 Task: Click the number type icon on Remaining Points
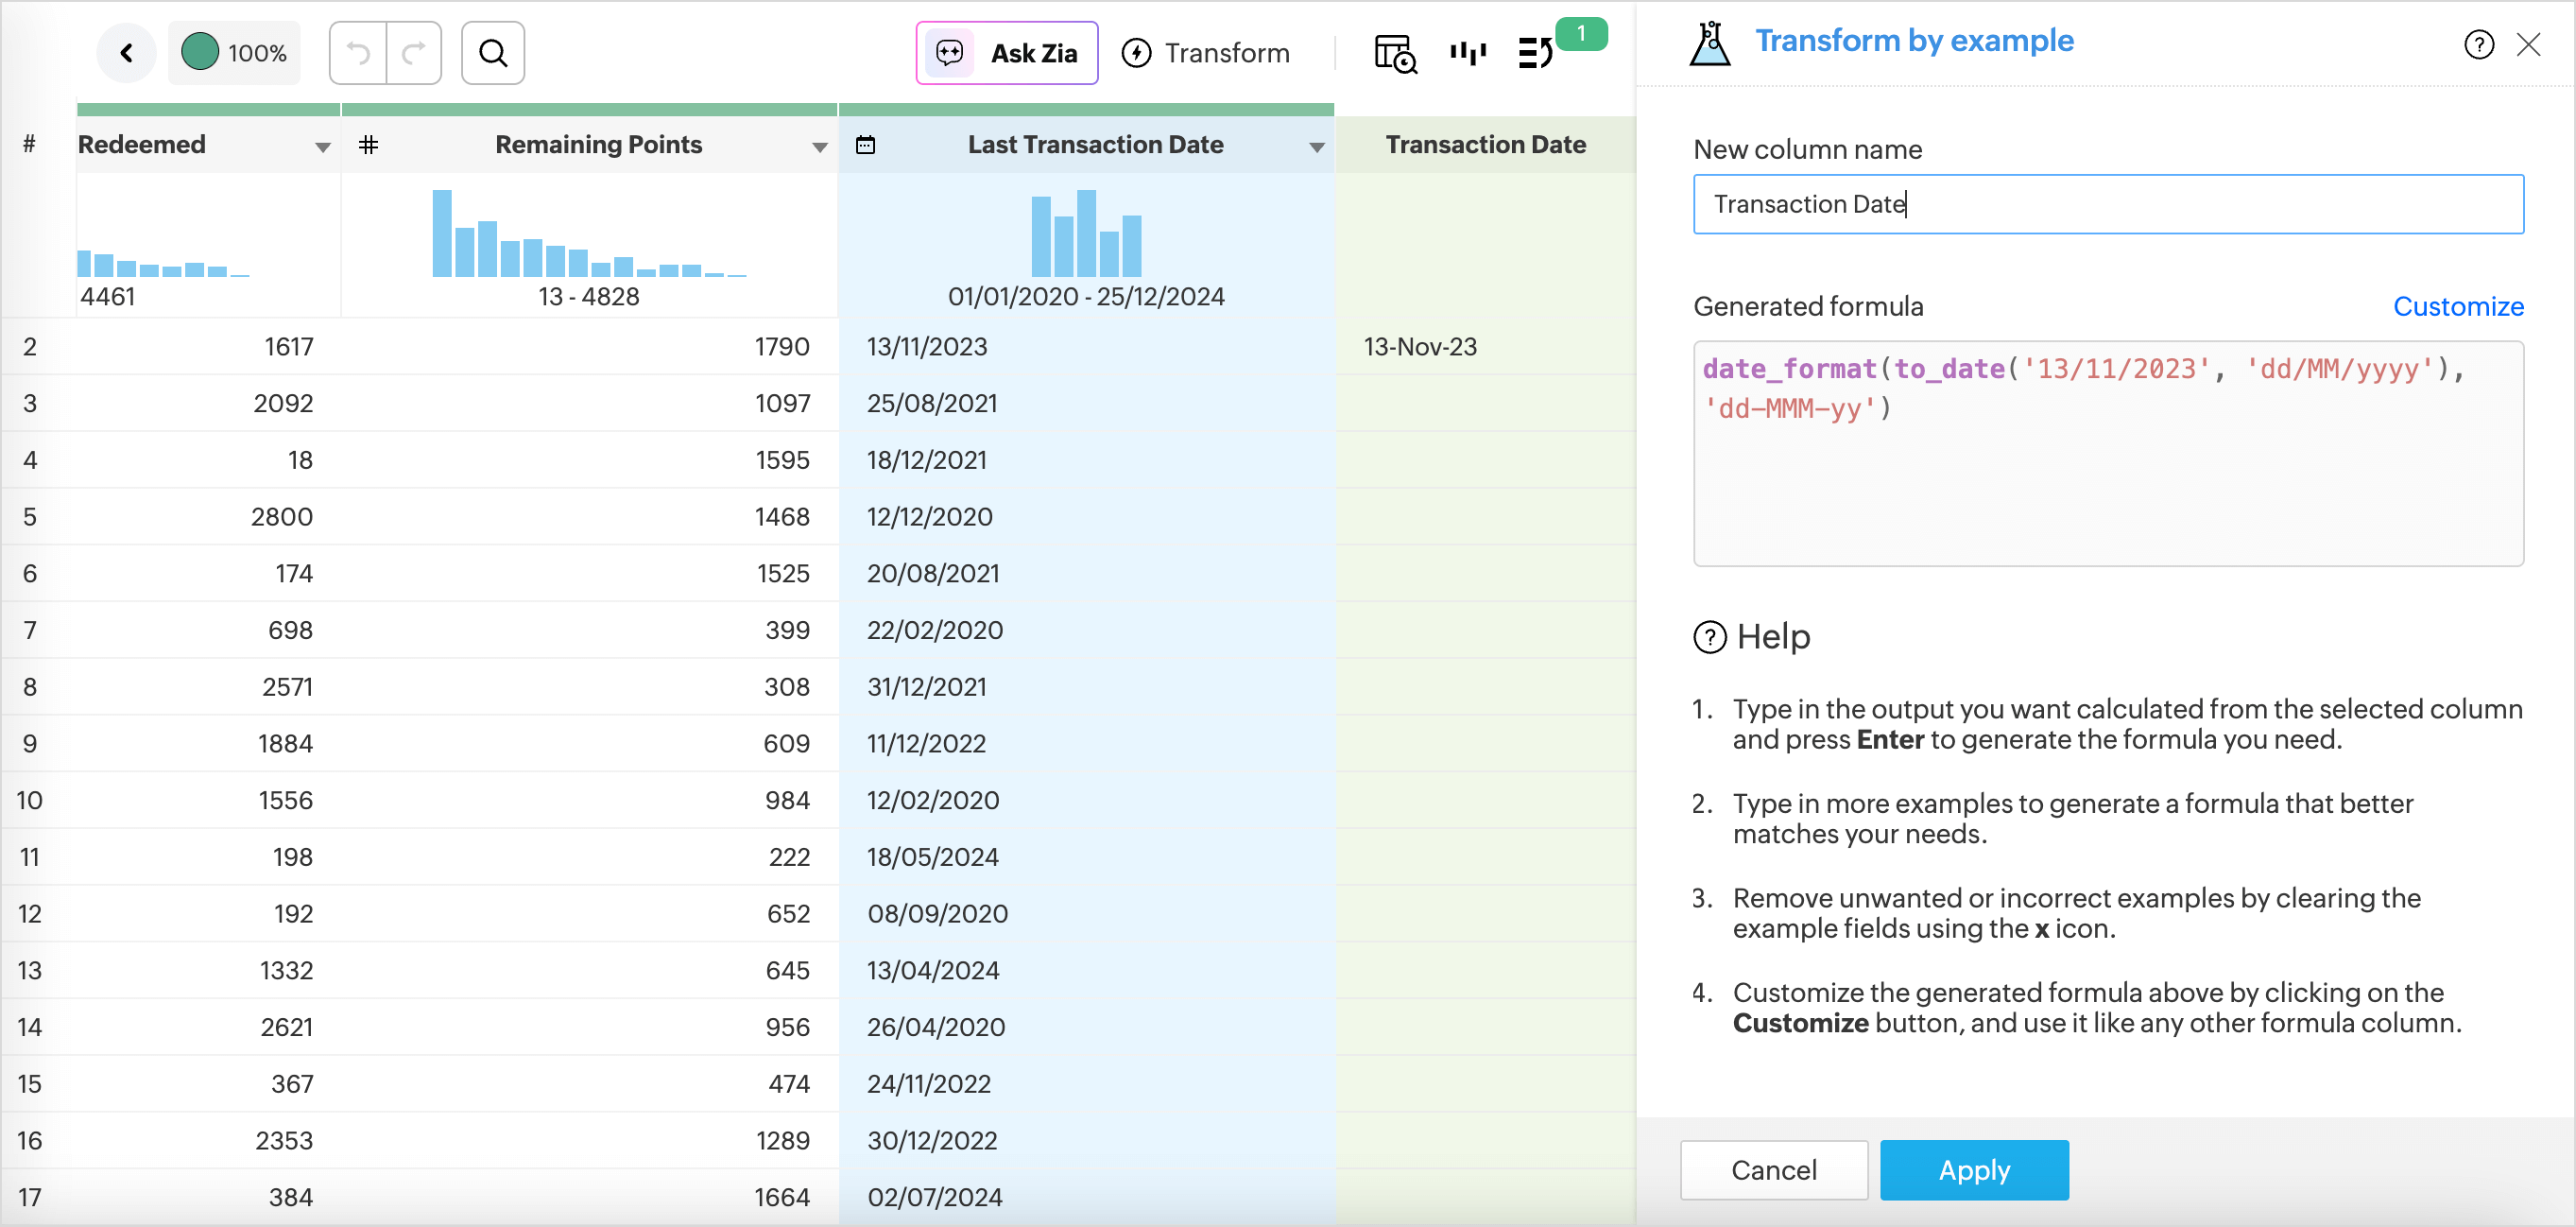pos(368,145)
